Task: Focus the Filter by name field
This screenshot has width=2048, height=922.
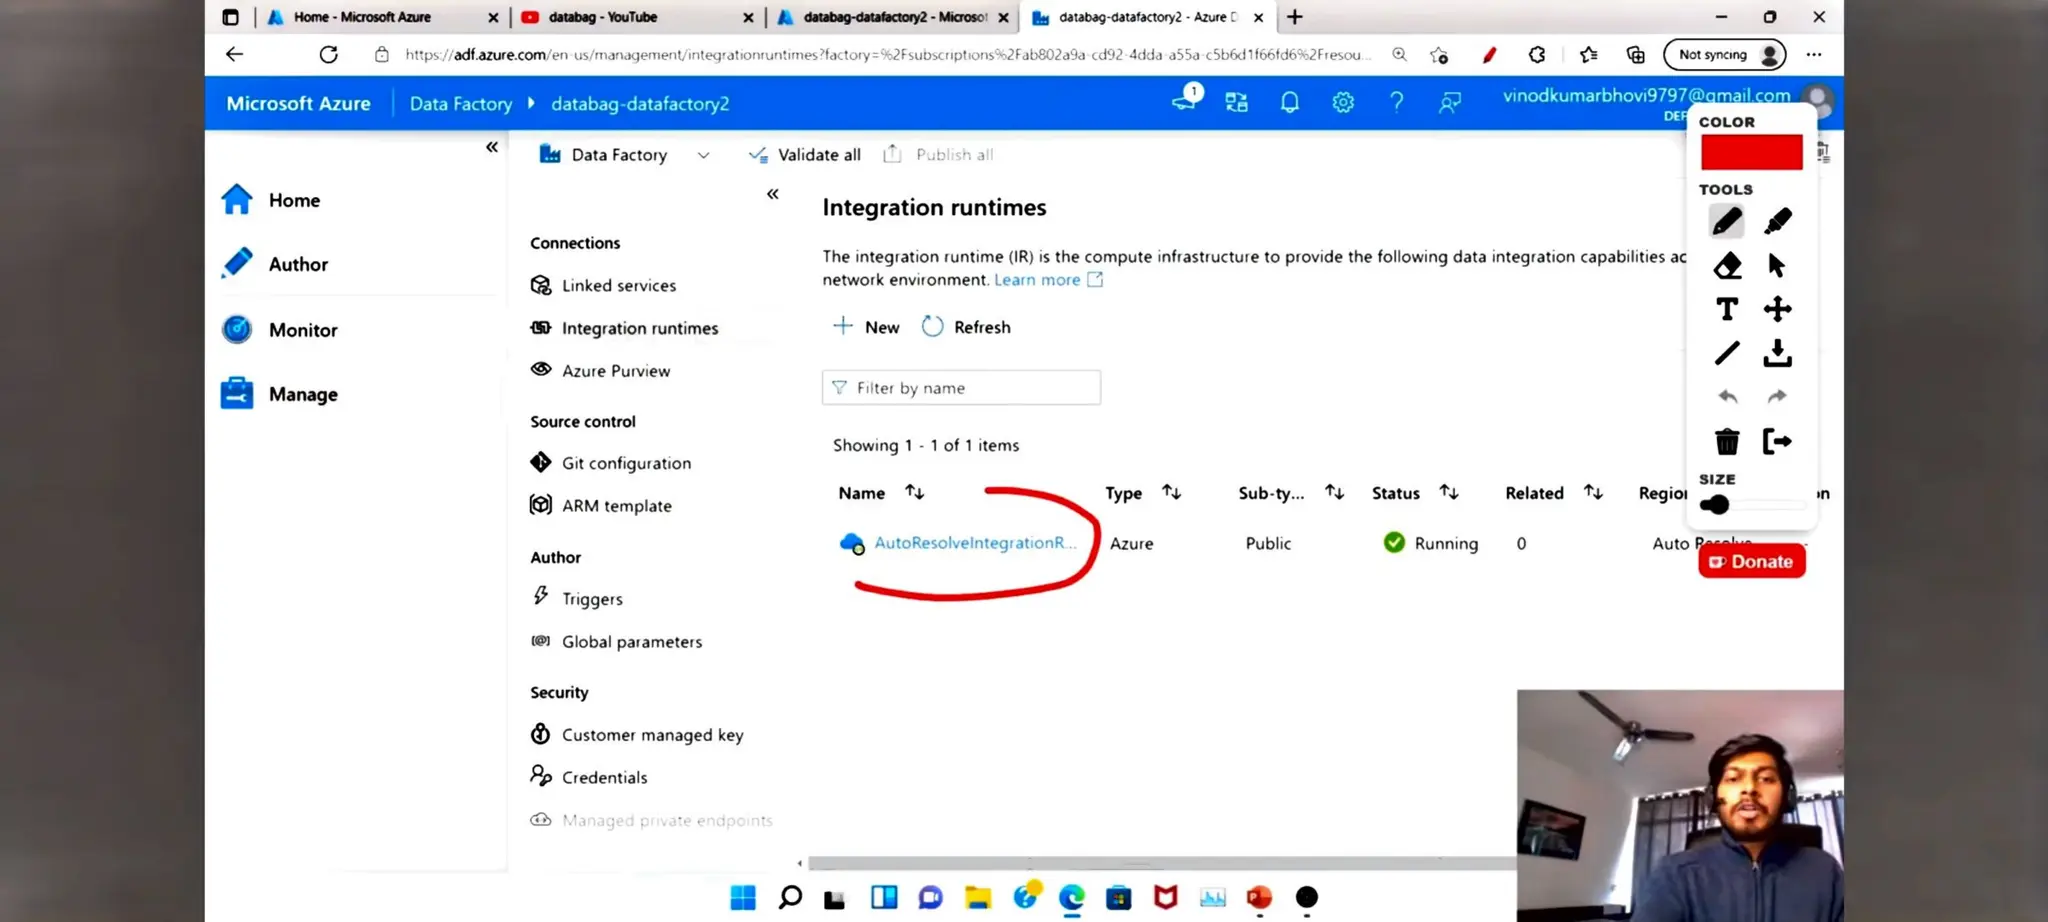Action: (961, 388)
